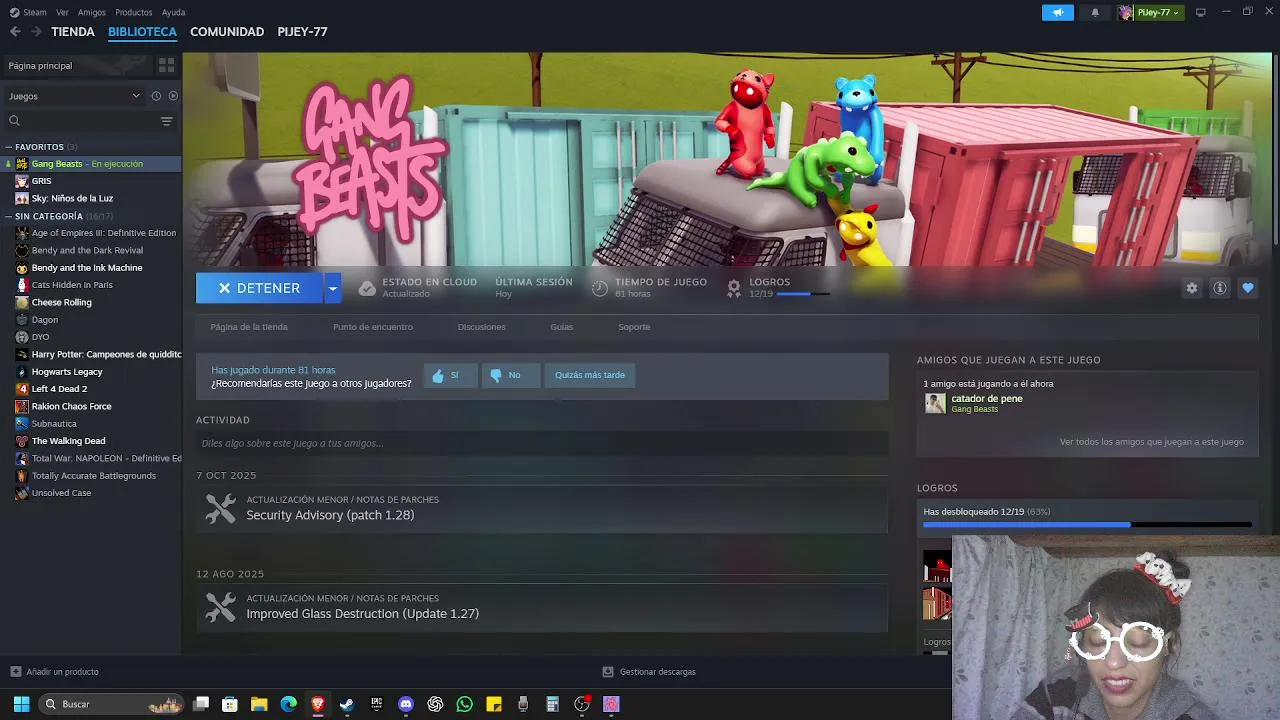
Task: Toggle the favorite heart icon
Action: coord(1248,288)
